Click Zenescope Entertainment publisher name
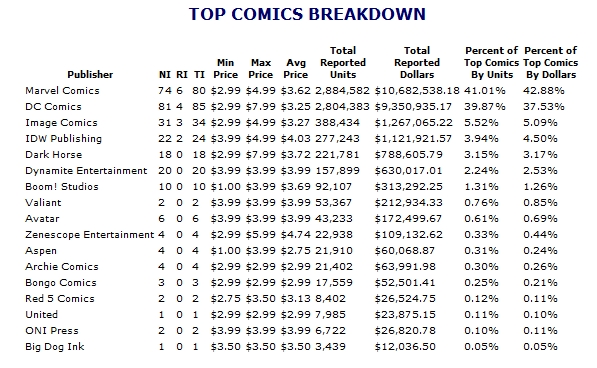The width and height of the screenshot is (597, 368). pyautogui.click(x=89, y=234)
